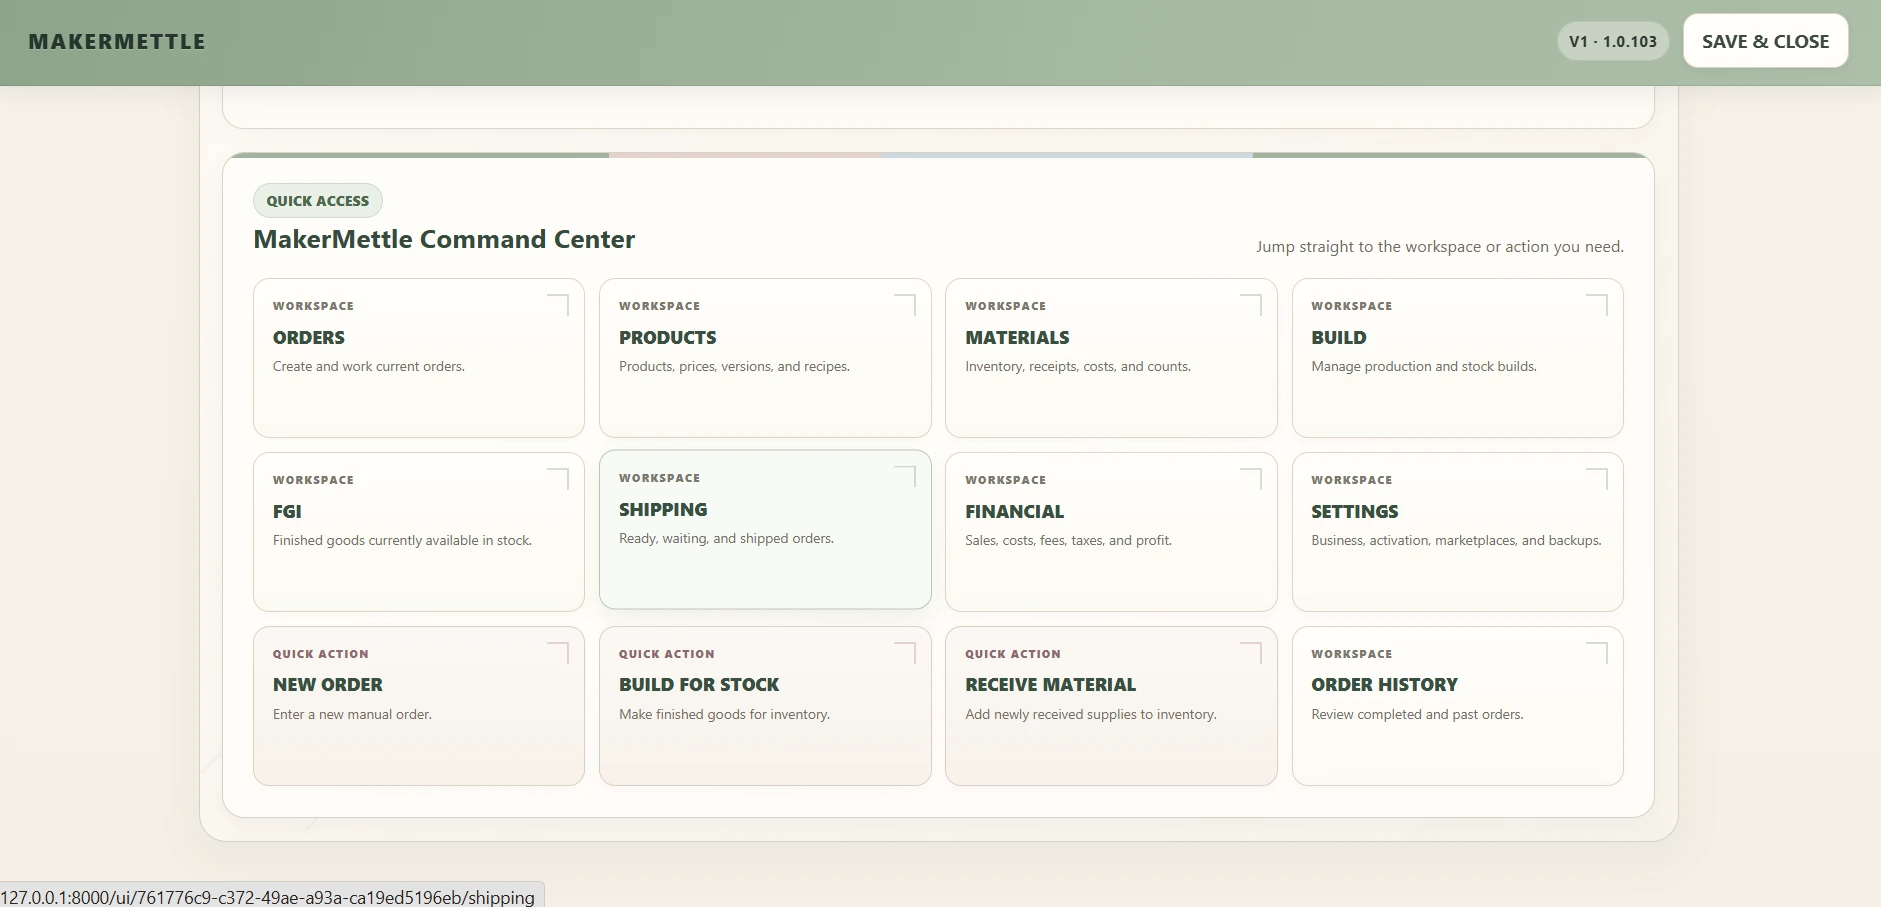Open the Shipping workspace card
The image size is (1881, 907).
pos(765,530)
